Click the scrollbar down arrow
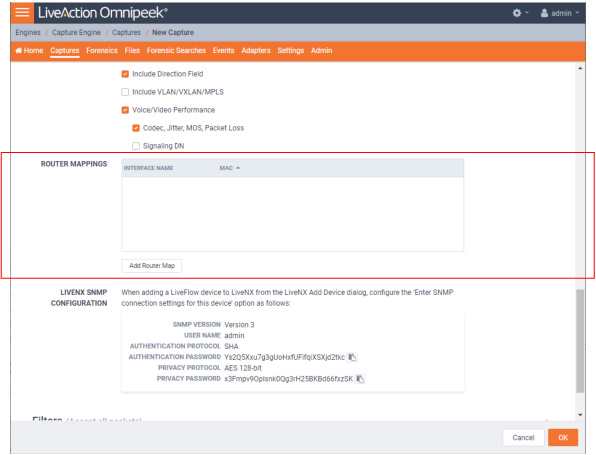 click(580, 415)
